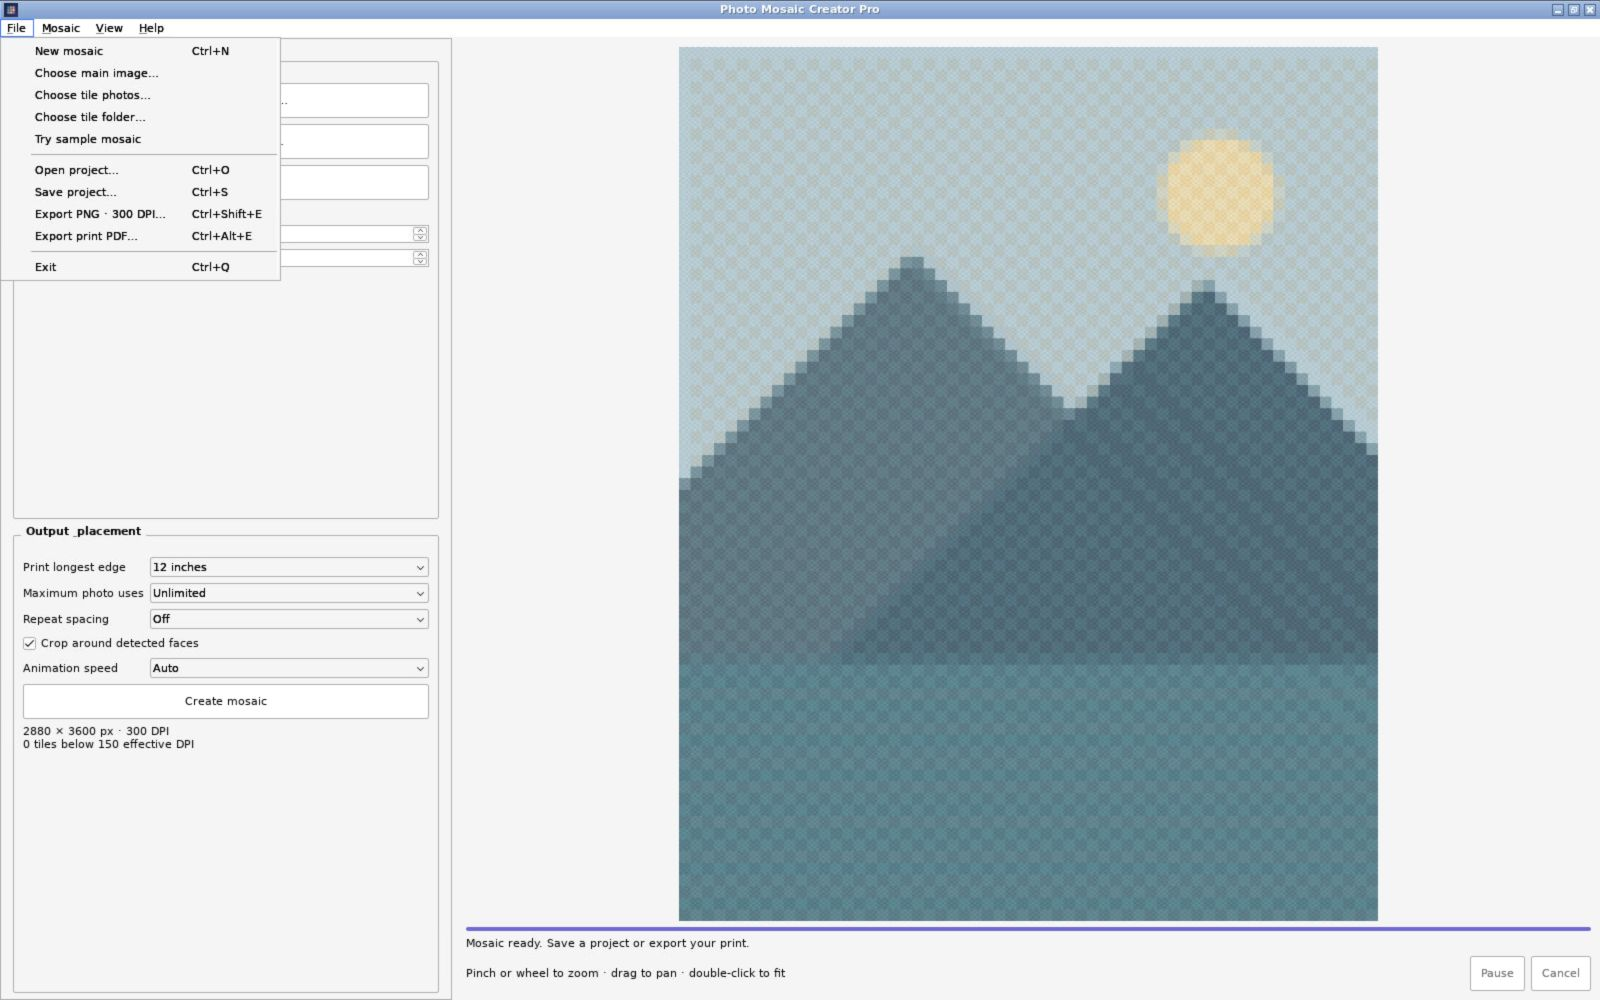Toggle Crop around detected faces checkbox
Screen dimensions: 1600x1000
pos(111,643)
